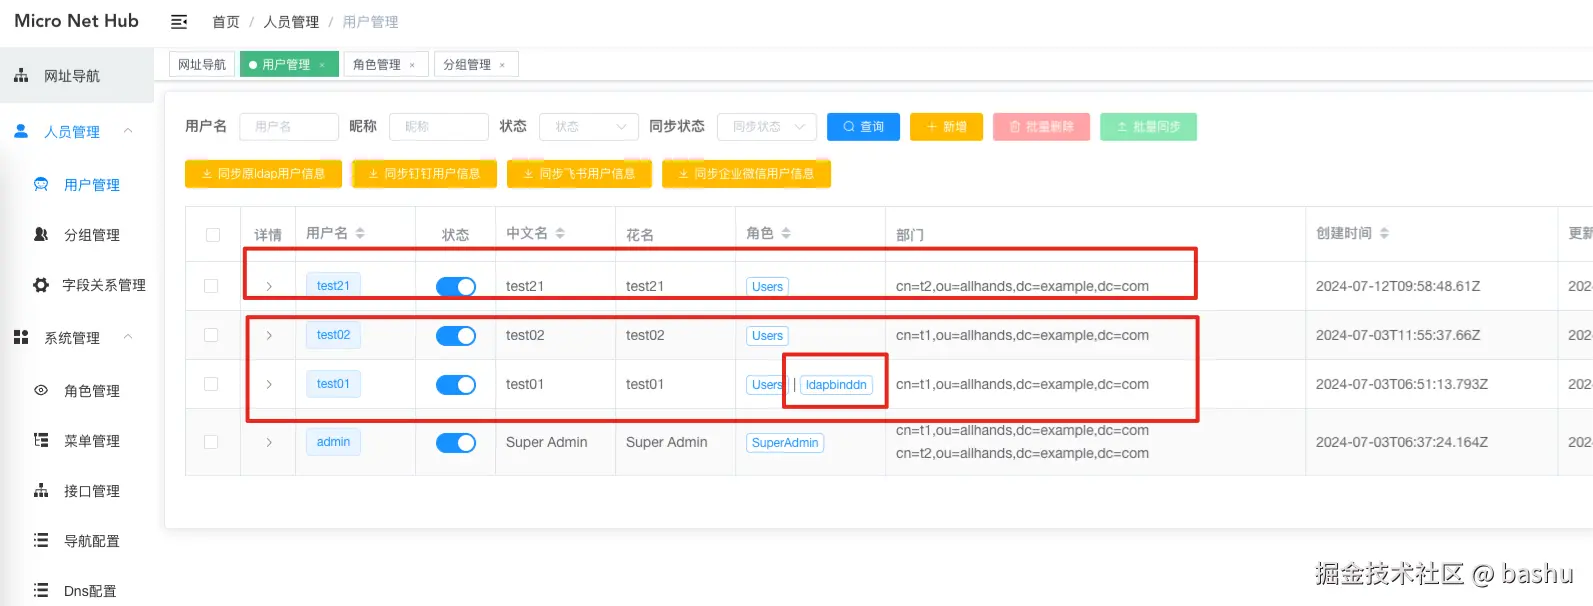Sort by 中文名 column arrows
Screen dimensions: 1593x606
pos(560,233)
